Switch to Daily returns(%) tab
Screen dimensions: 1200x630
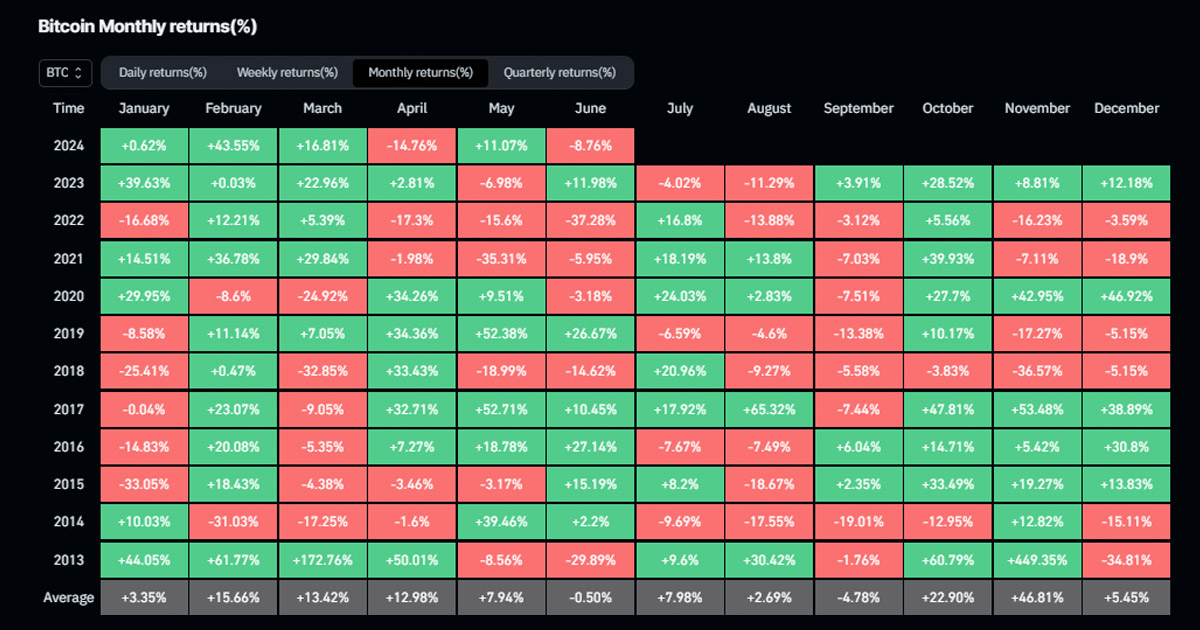click(x=163, y=72)
